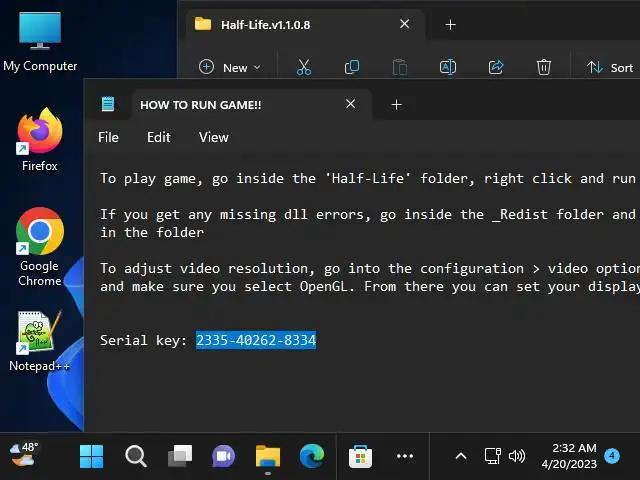This screenshot has height=480, width=640.
Task: Open Windows Start menu
Action: pyautogui.click(x=91, y=456)
